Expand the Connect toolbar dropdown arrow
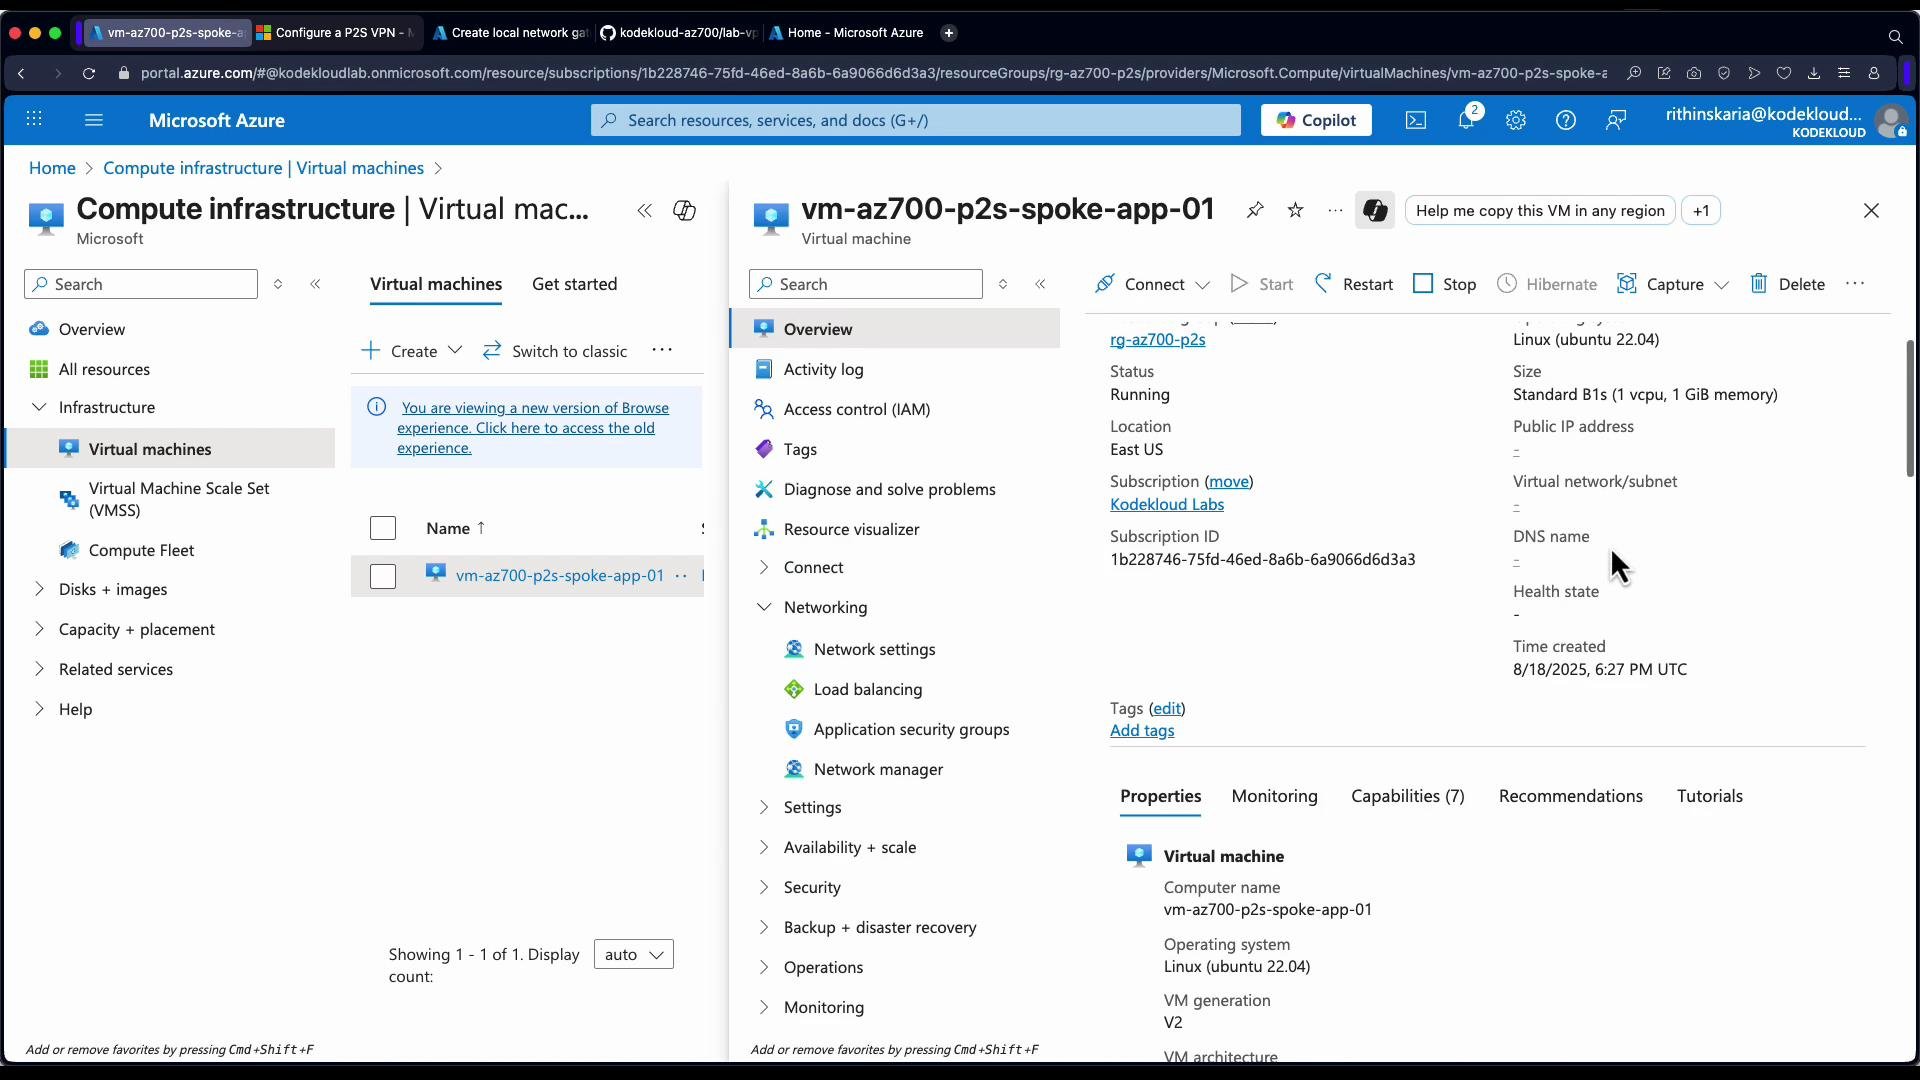The image size is (1920, 1080). [1203, 285]
